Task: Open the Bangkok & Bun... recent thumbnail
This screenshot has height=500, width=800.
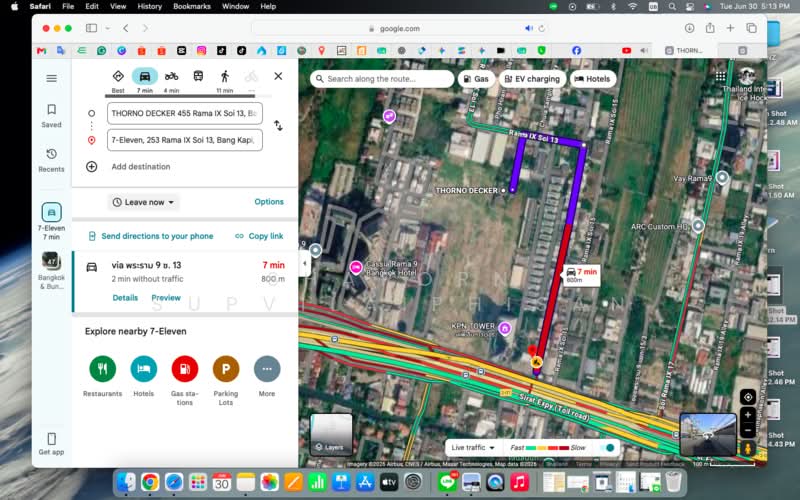Action: click(52, 270)
